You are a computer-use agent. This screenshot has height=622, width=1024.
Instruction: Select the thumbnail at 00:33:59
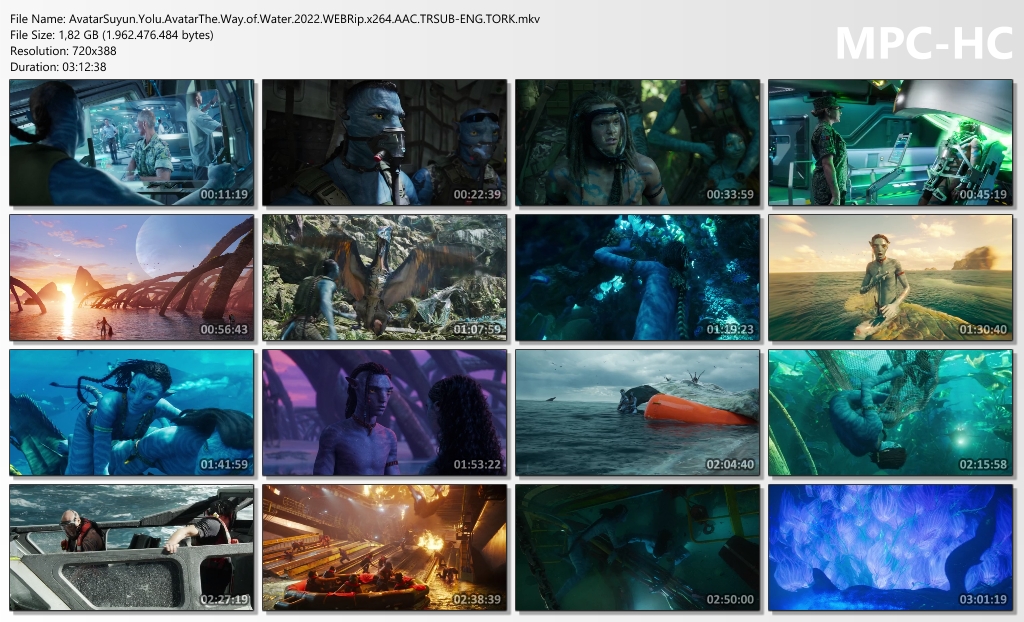point(637,142)
